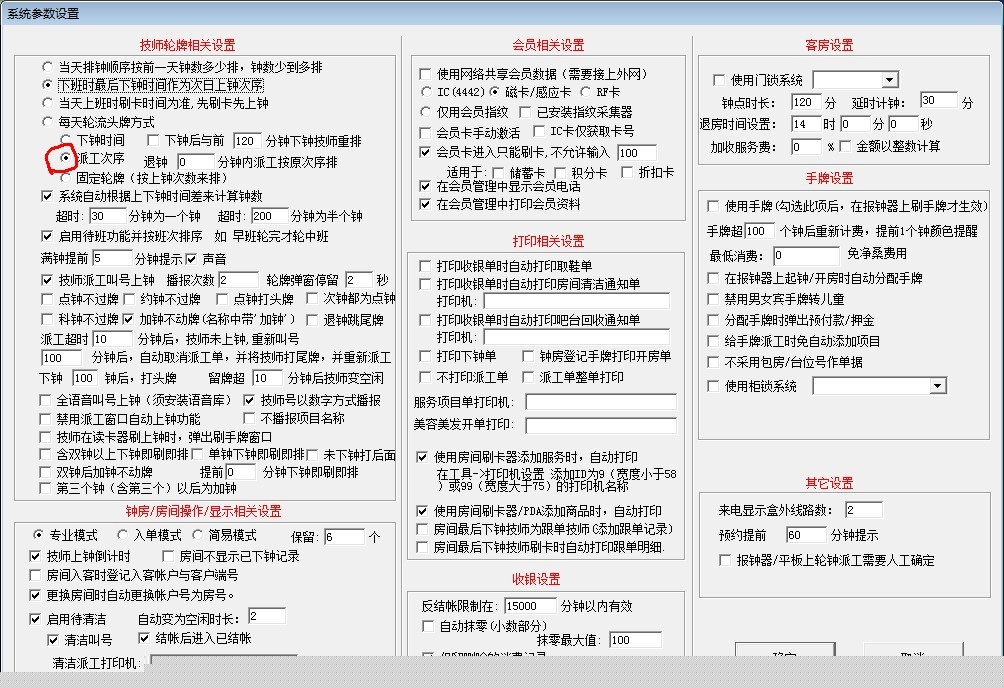Viewport: 1004px width, 688px height.
Task: Click the 加收服务费 percent field
Action: click(x=806, y=147)
